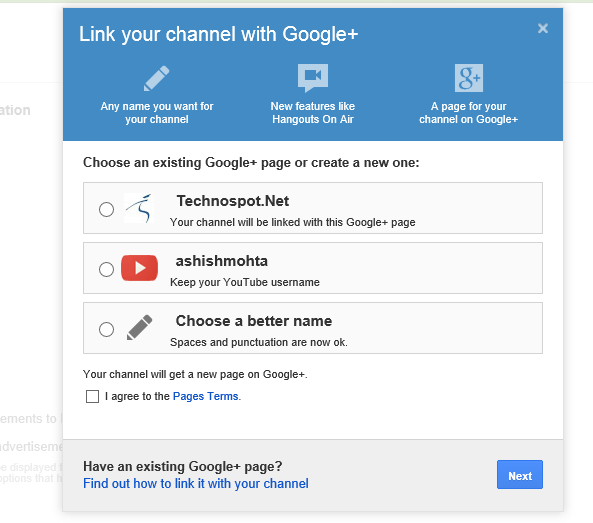This screenshot has width=593, height=523.
Task: Click the blue Next button
Action: click(520, 475)
